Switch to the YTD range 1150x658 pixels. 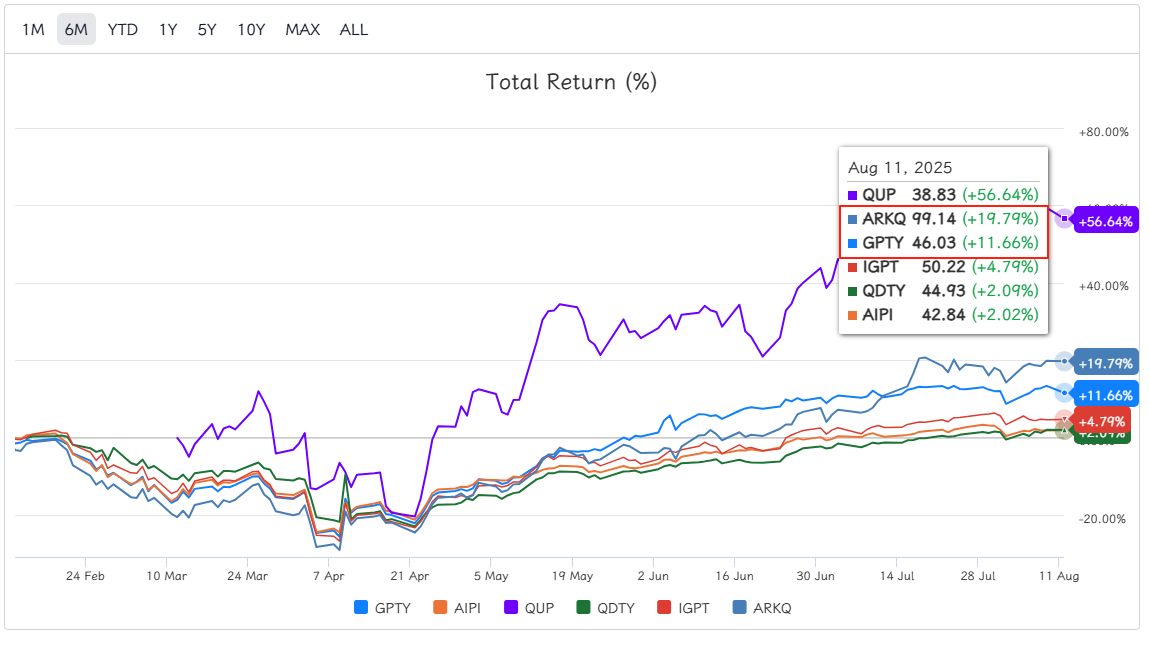coord(122,30)
